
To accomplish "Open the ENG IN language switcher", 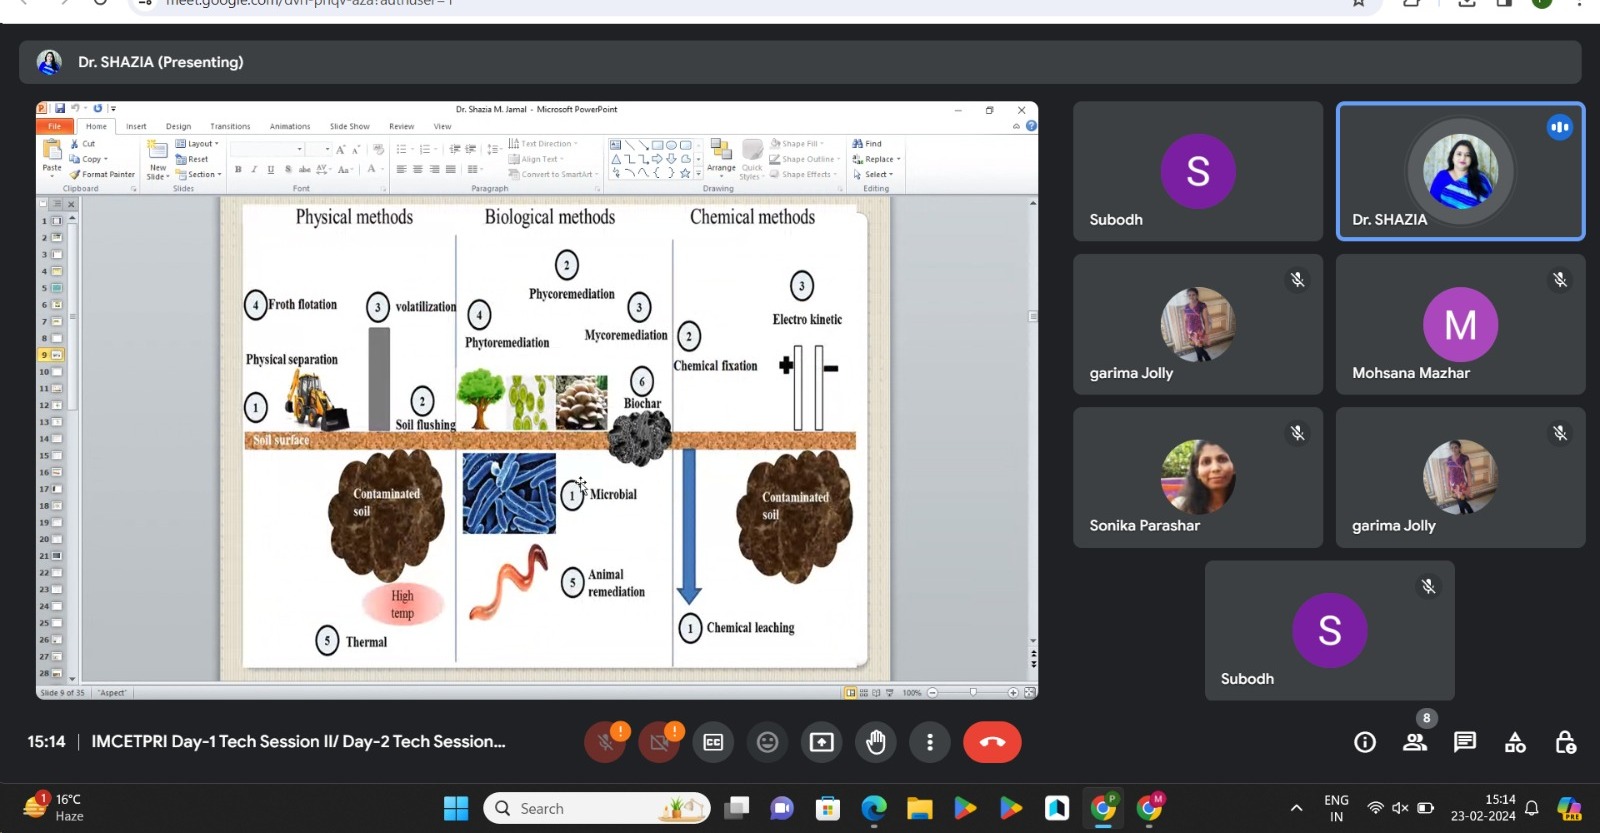I will coord(1336,808).
